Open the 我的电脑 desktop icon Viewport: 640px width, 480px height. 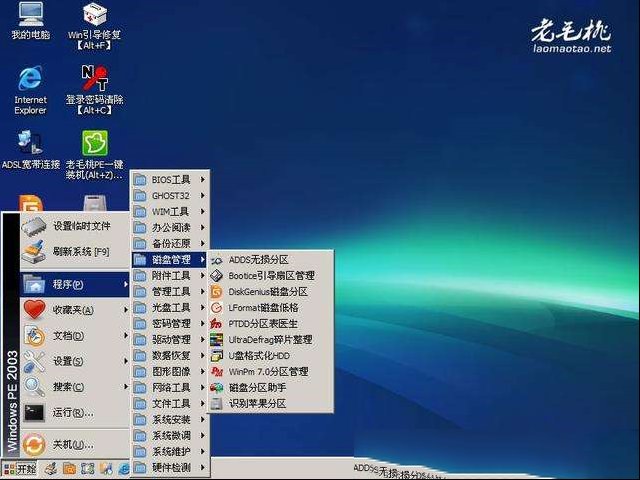click(x=31, y=20)
